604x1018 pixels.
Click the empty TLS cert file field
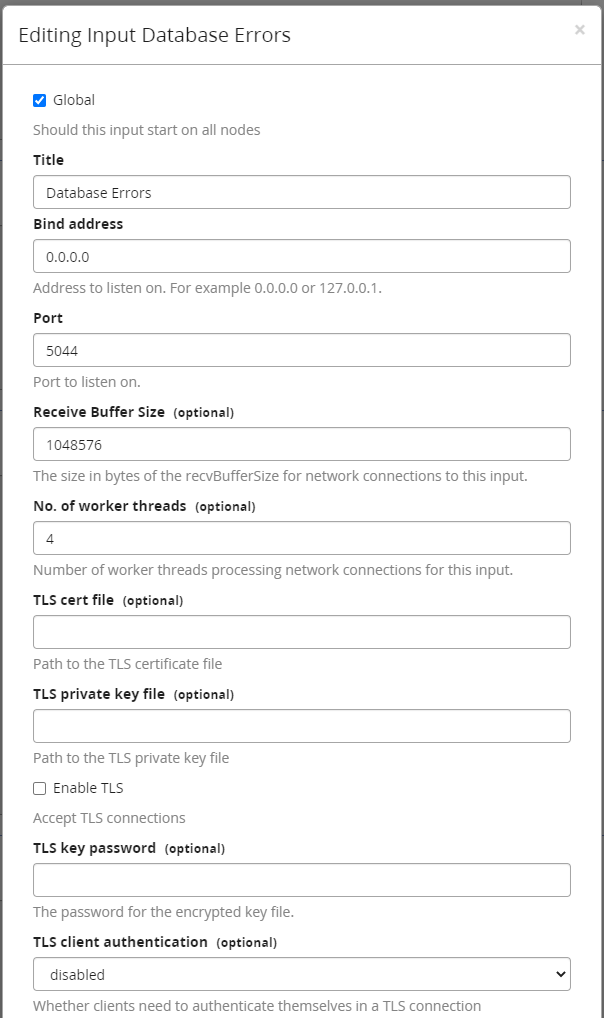coord(302,632)
